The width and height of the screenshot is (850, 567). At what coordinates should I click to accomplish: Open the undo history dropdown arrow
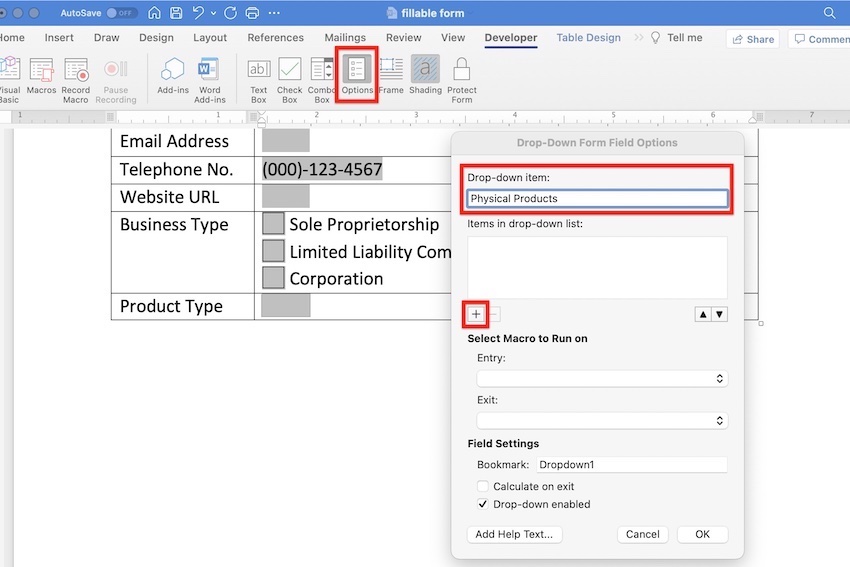tap(215, 14)
